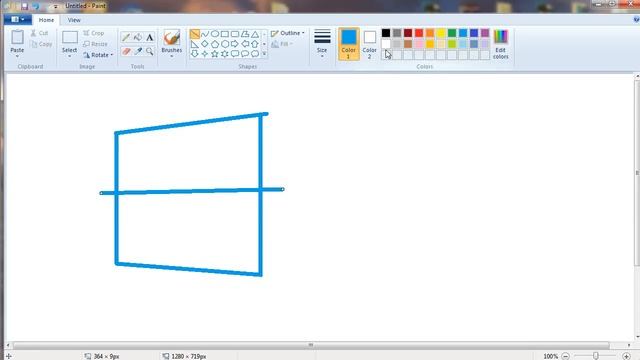Choose the Diamond shape

pyautogui.click(x=204, y=44)
